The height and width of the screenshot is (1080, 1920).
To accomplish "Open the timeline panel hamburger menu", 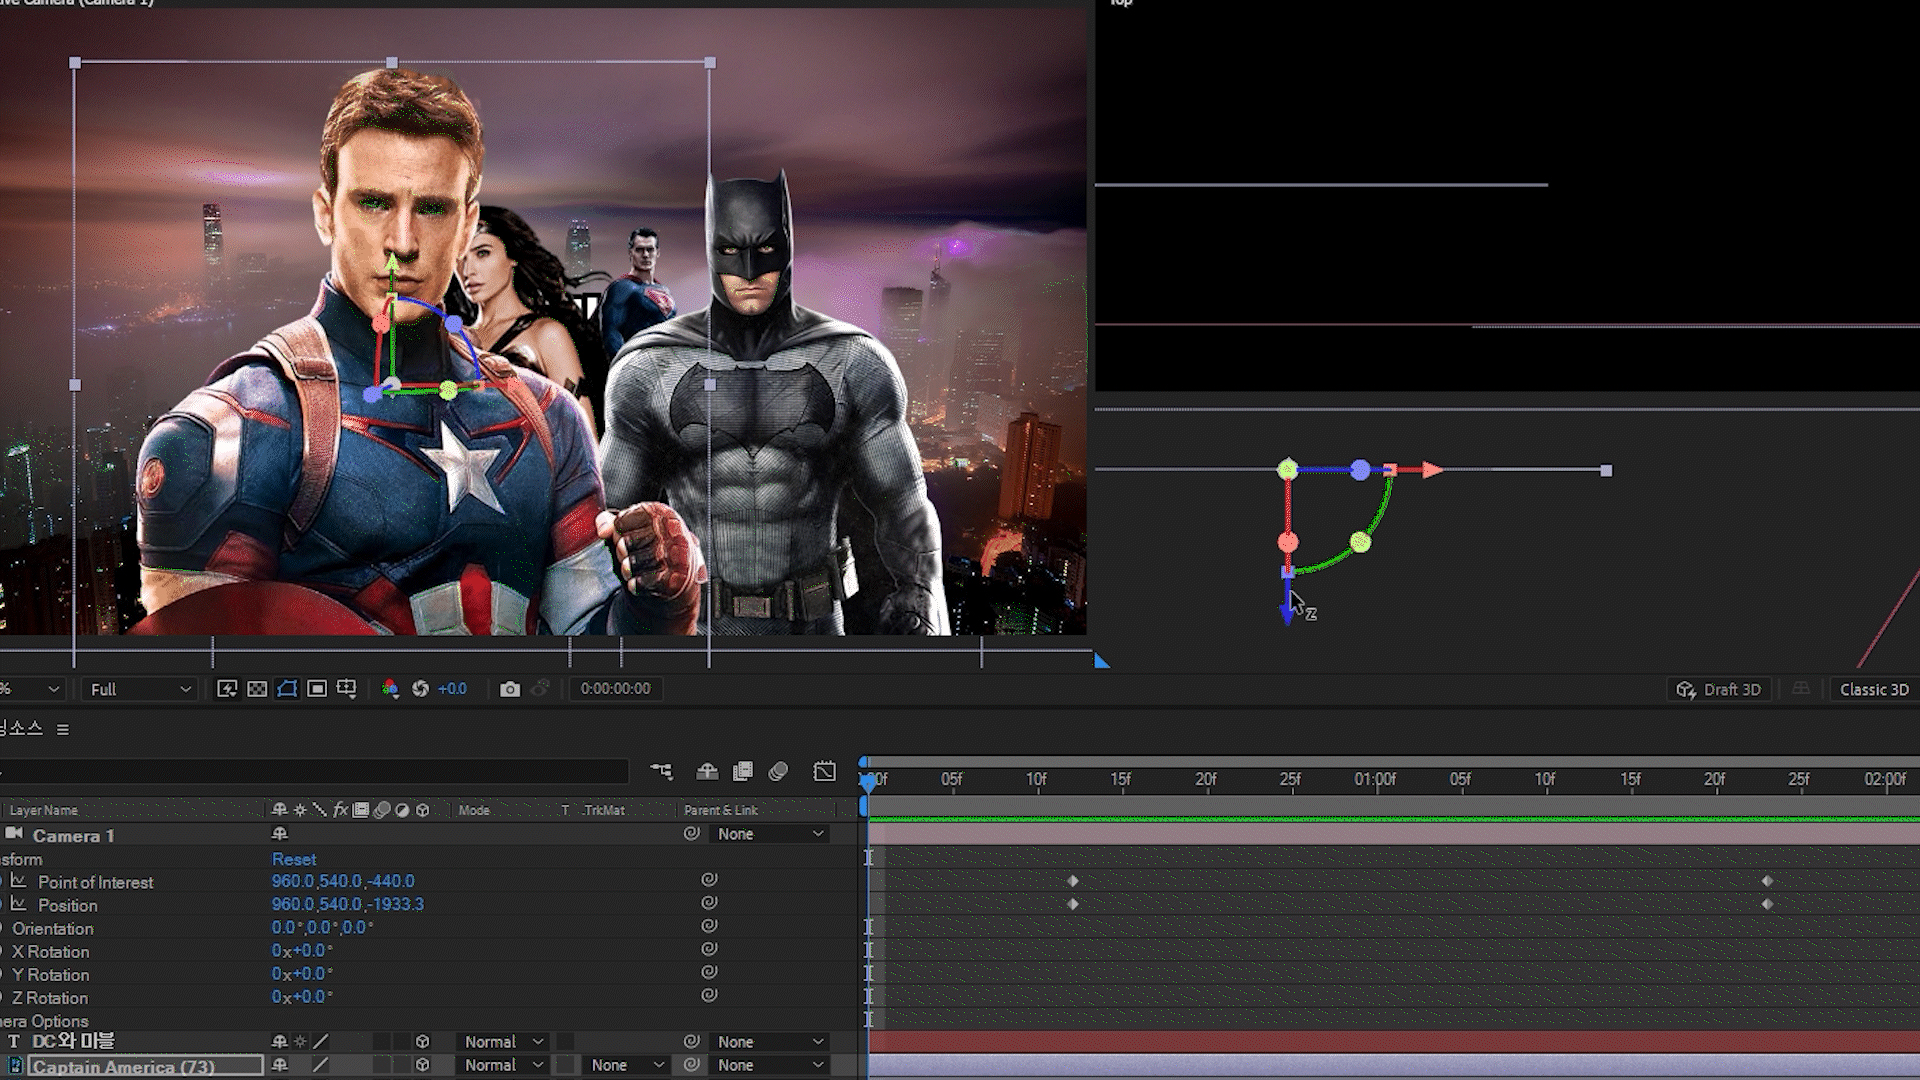I will (63, 729).
